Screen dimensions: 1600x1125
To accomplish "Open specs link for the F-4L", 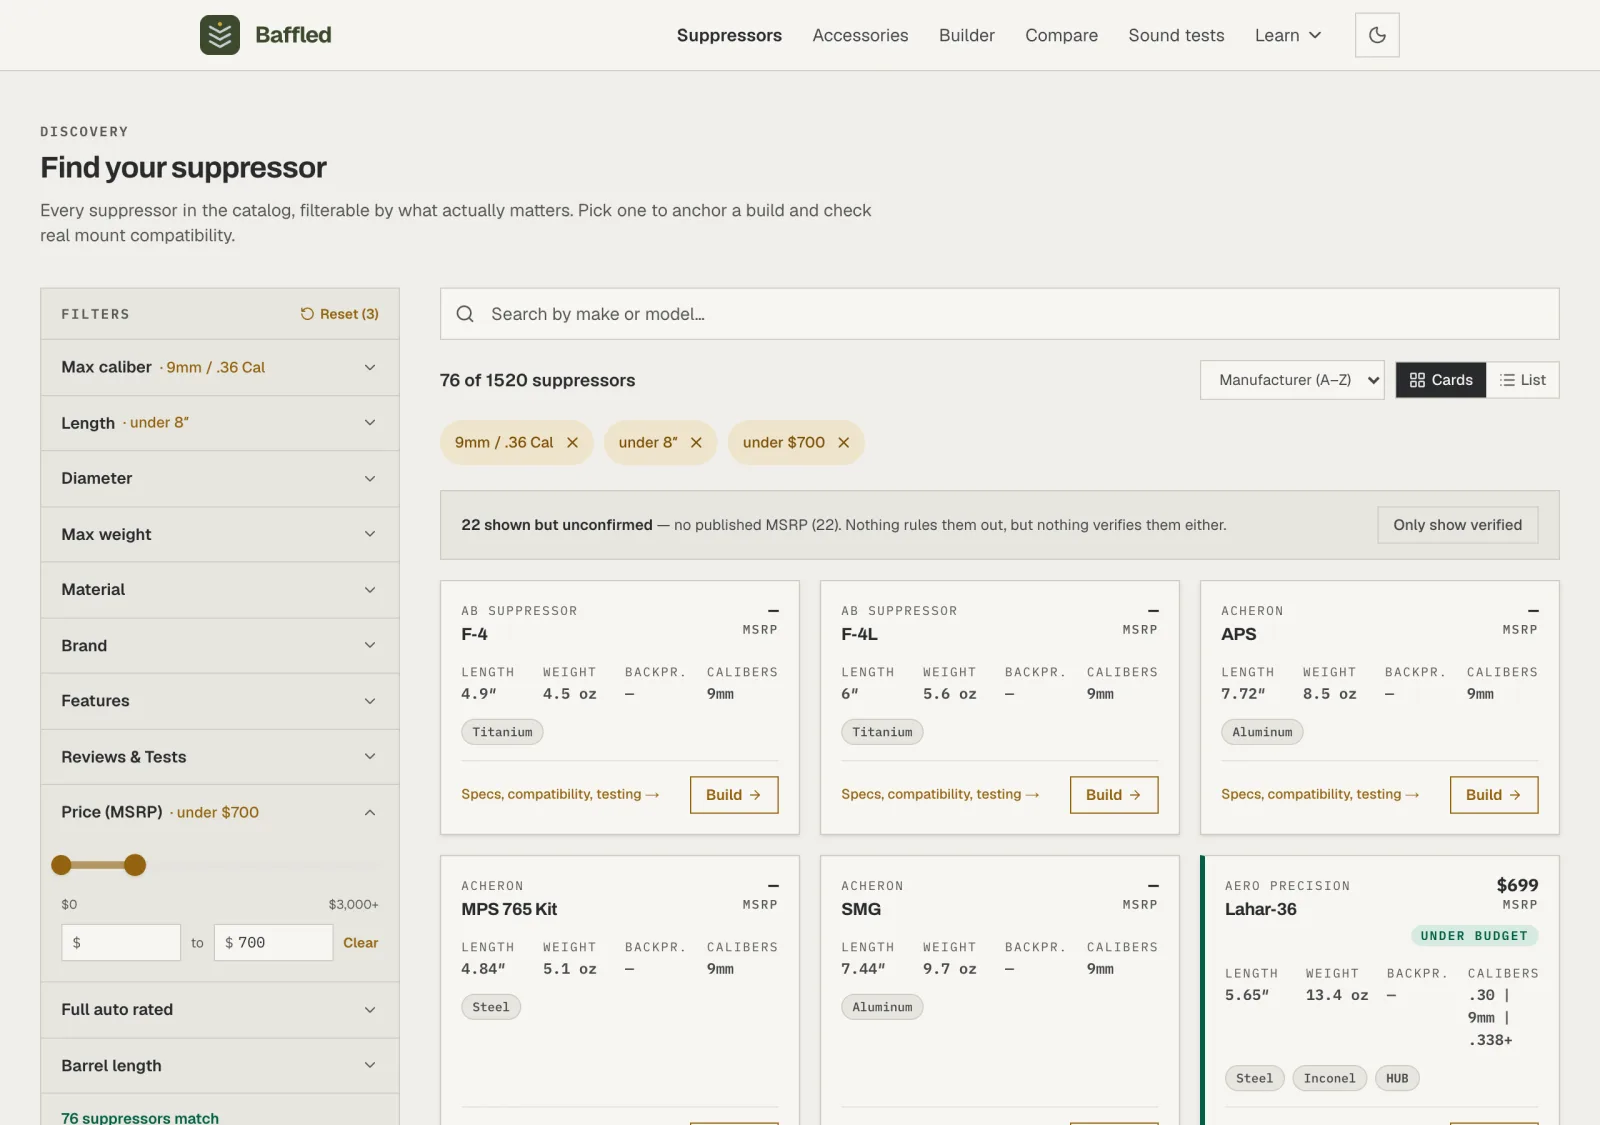I will pyautogui.click(x=940, y=794).
